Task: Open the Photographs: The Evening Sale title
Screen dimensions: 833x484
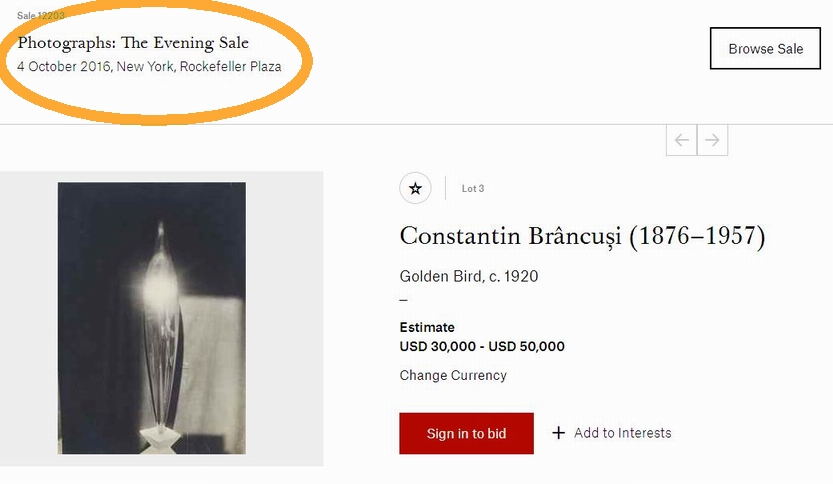Action: tap(133, 43)
